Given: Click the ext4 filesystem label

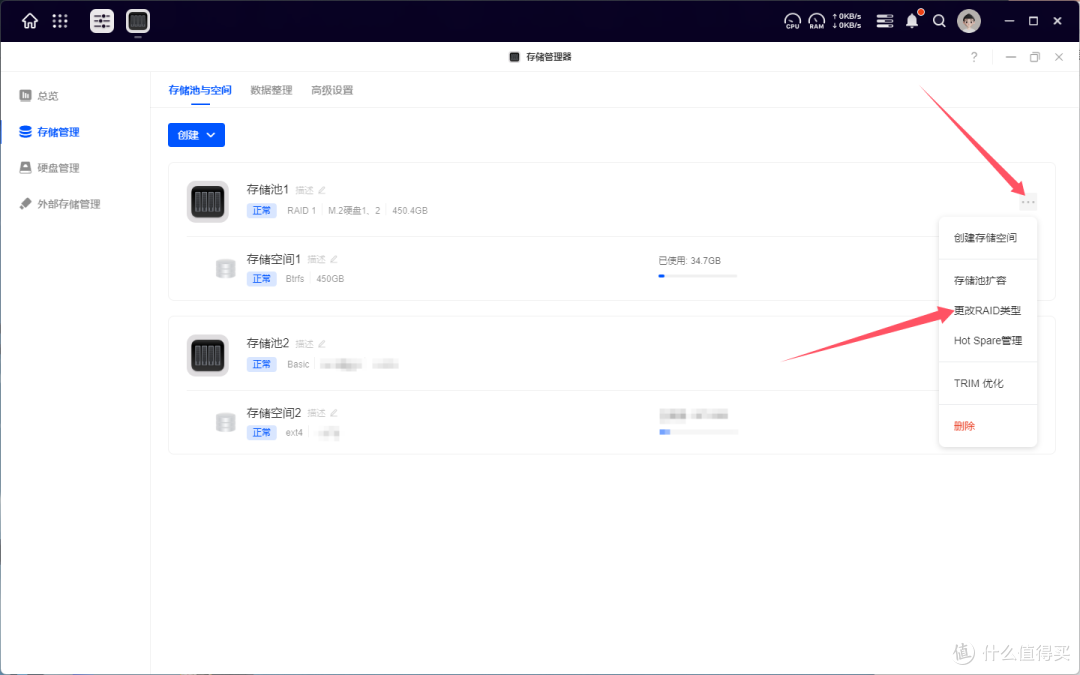Looking at the screenshot, I should (294, 432).
